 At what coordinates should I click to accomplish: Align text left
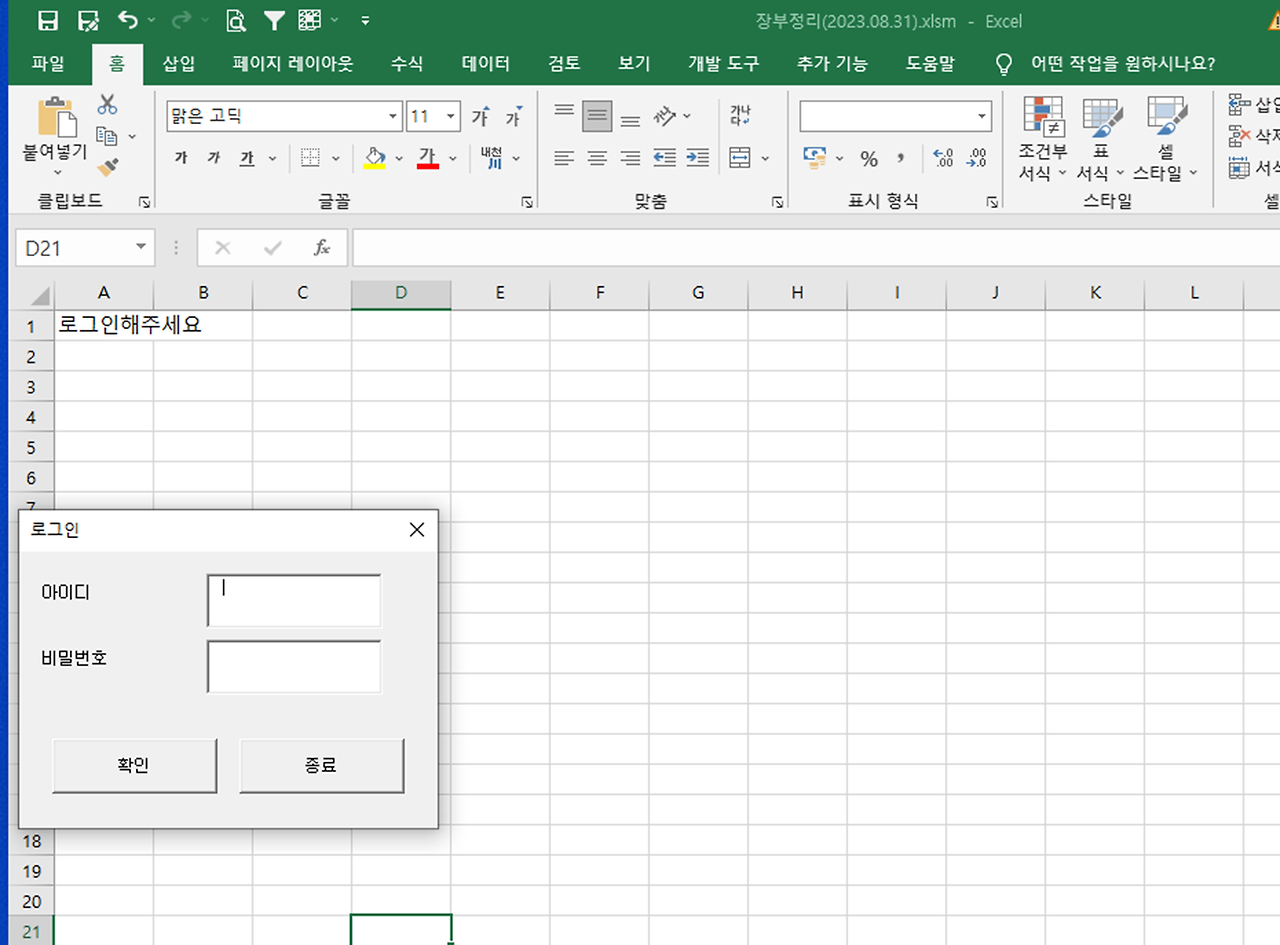coord(564,158)
